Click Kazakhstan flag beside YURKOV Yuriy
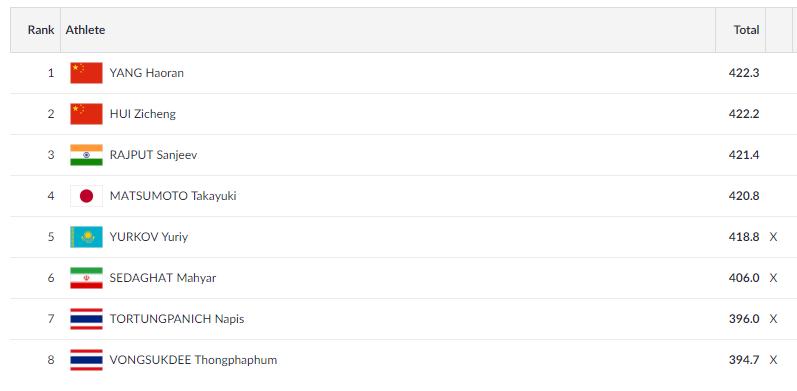The height and width of the screenshot is (391, 797). (86, 237)
